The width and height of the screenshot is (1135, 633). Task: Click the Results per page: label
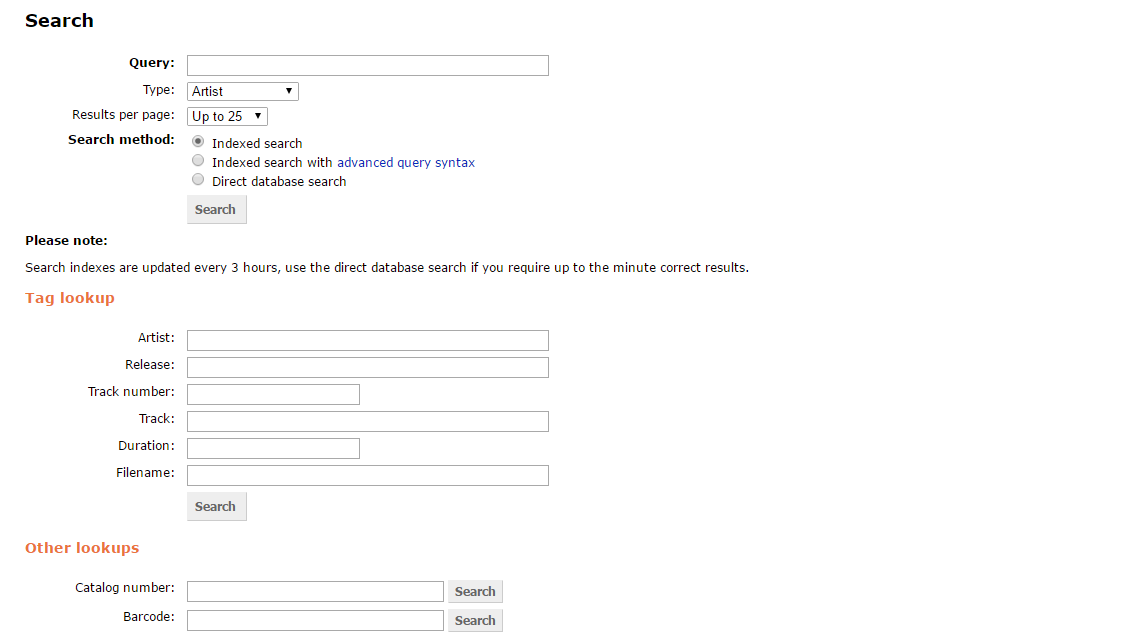click(123, 114)
